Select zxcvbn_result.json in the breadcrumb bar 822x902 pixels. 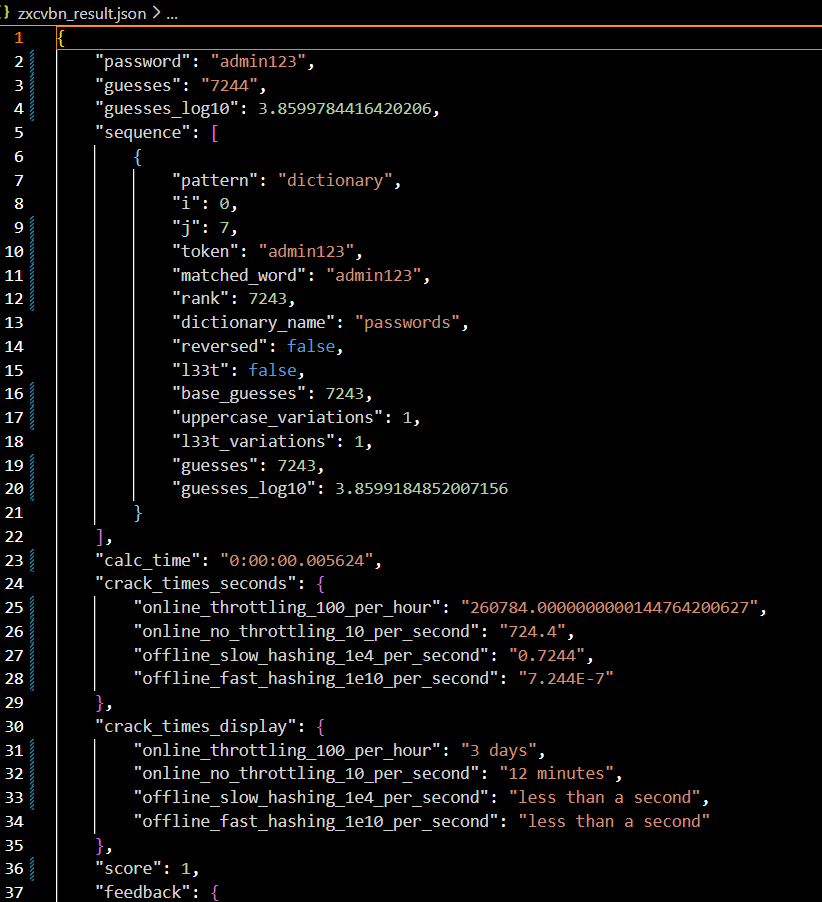(82, 15)
